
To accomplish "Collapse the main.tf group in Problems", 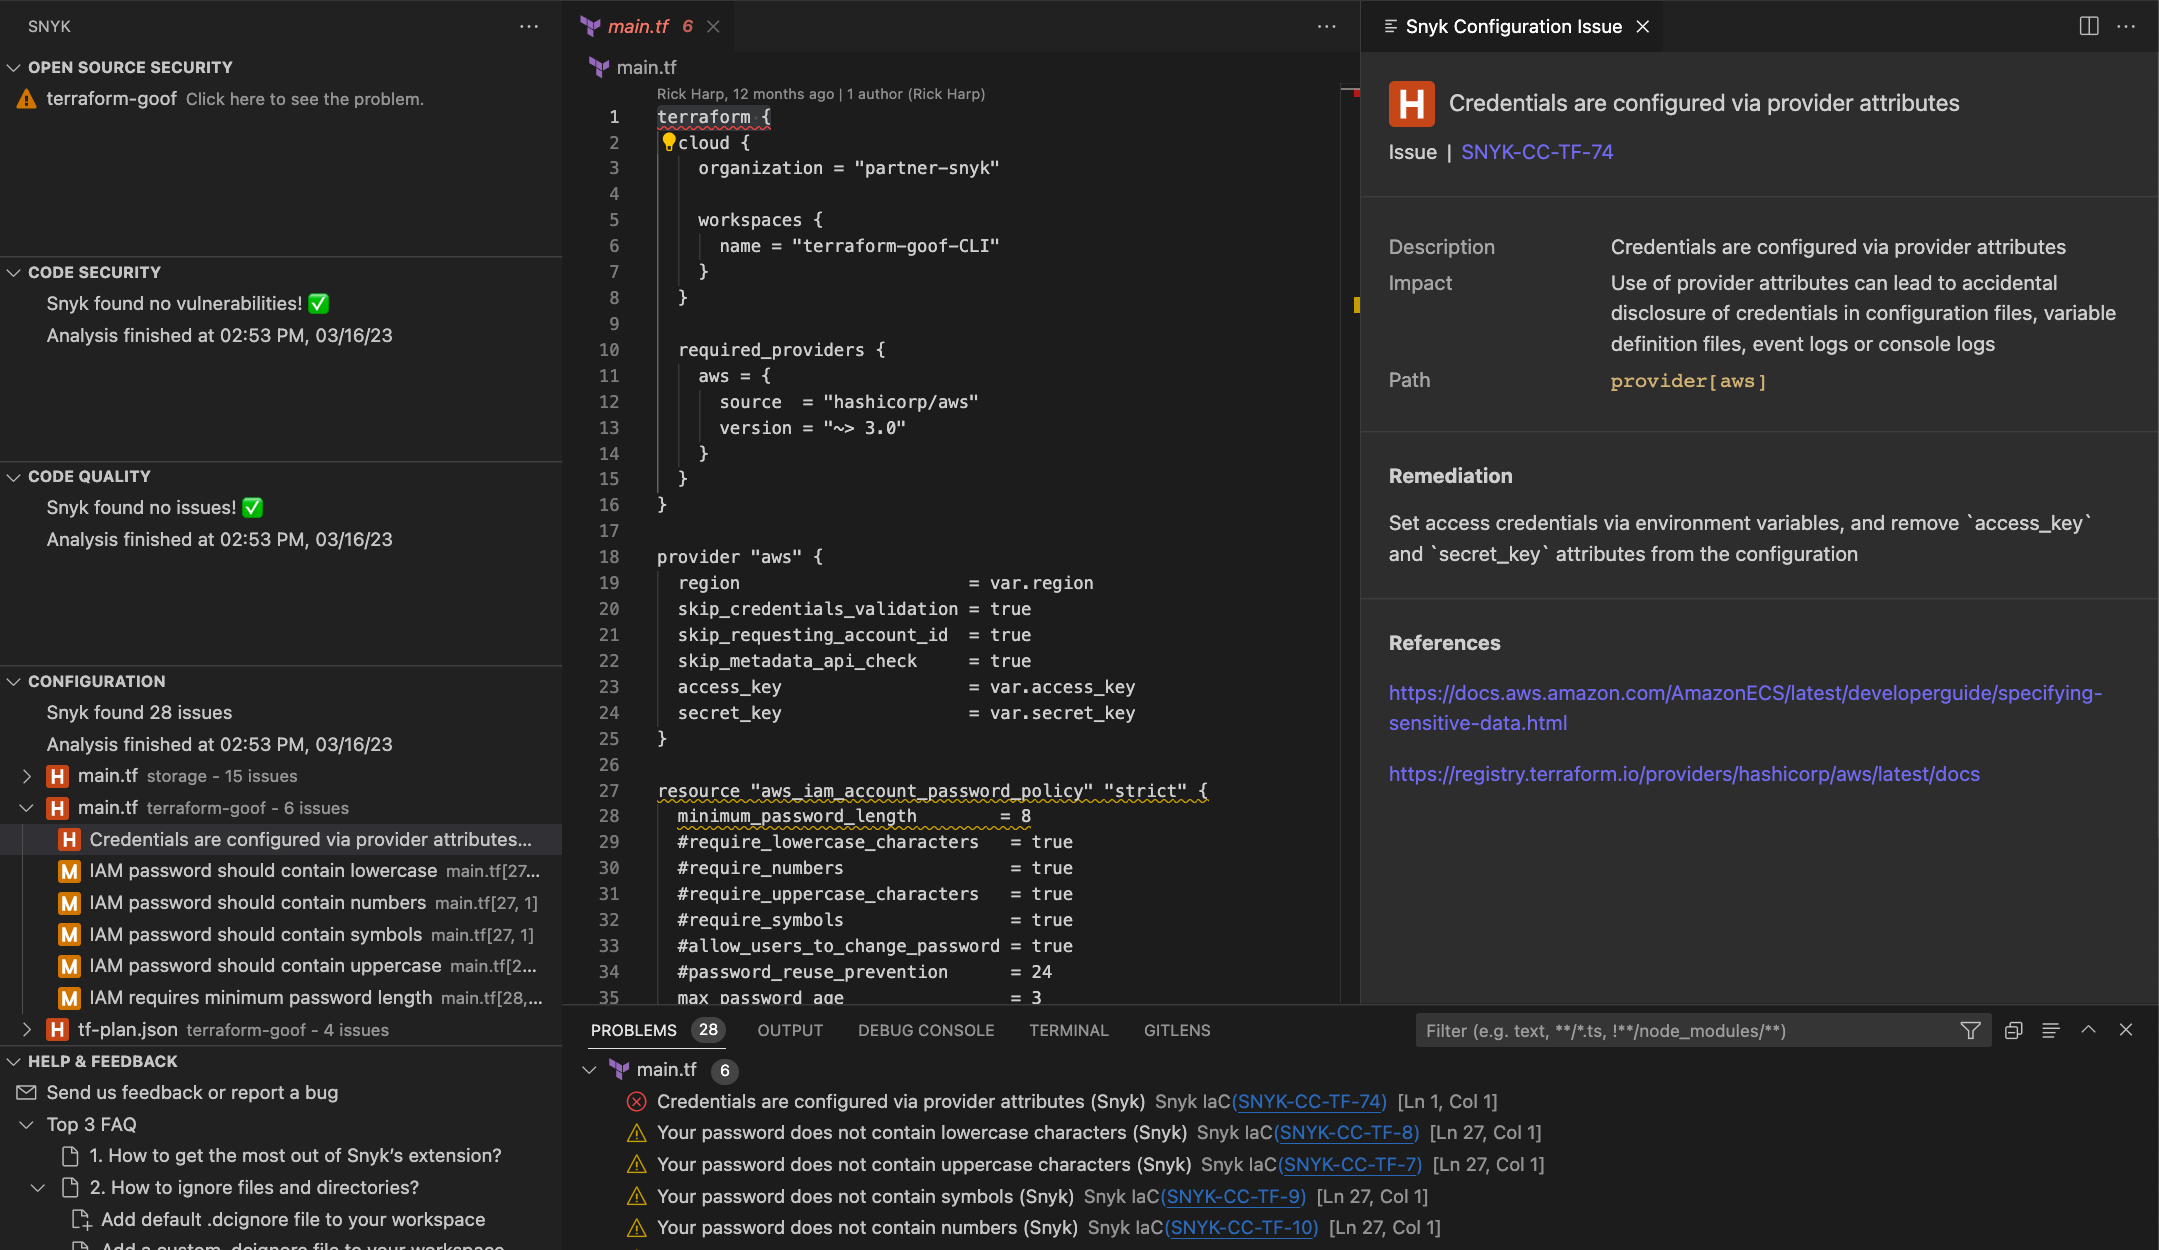I will pyautogui.click(x=590, y=1070).
